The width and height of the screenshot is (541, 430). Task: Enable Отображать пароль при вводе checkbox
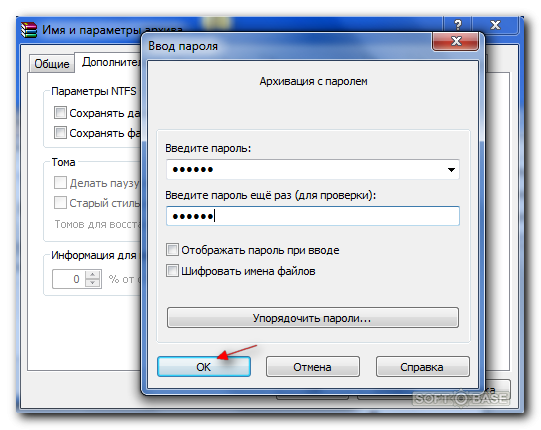172,250
